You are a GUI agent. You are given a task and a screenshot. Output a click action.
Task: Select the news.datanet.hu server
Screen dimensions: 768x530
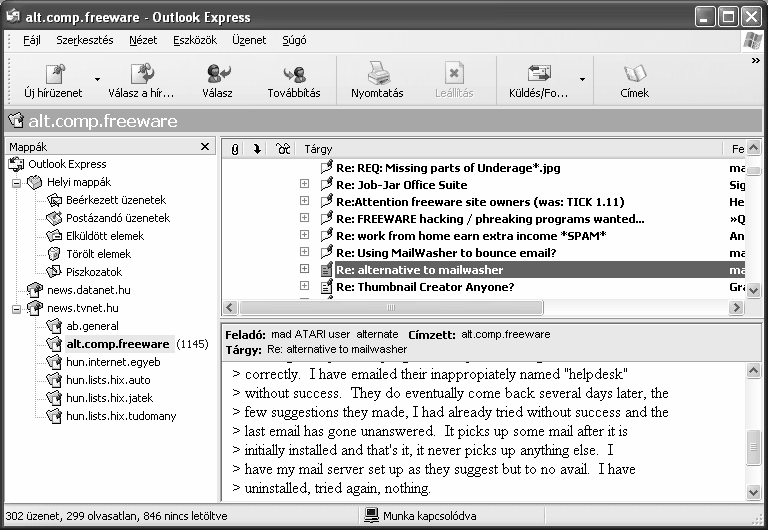click(89, 290)
